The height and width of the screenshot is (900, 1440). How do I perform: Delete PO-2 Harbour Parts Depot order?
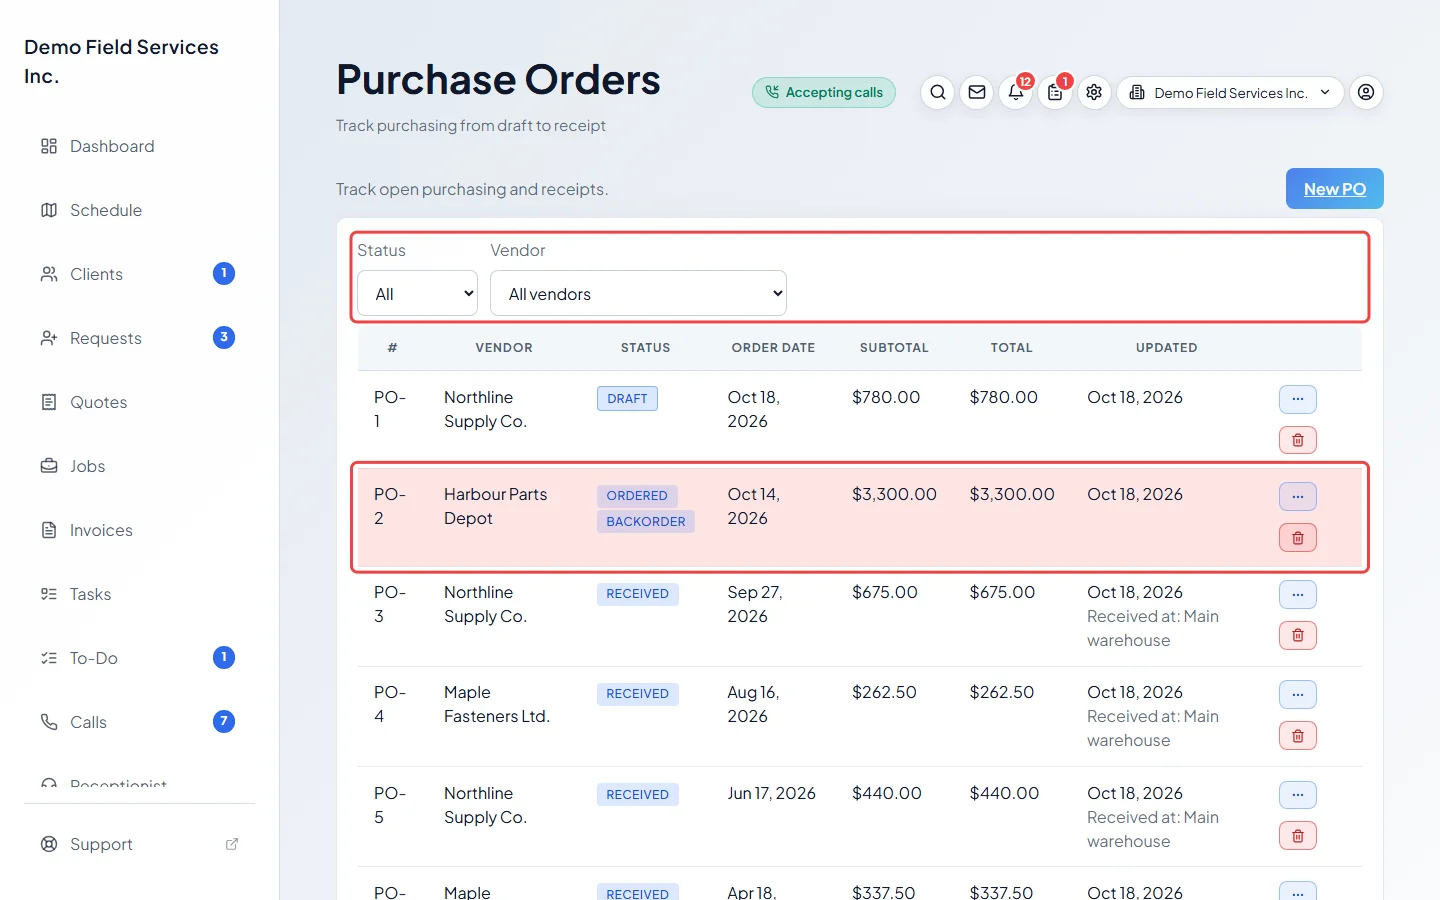1298,538
